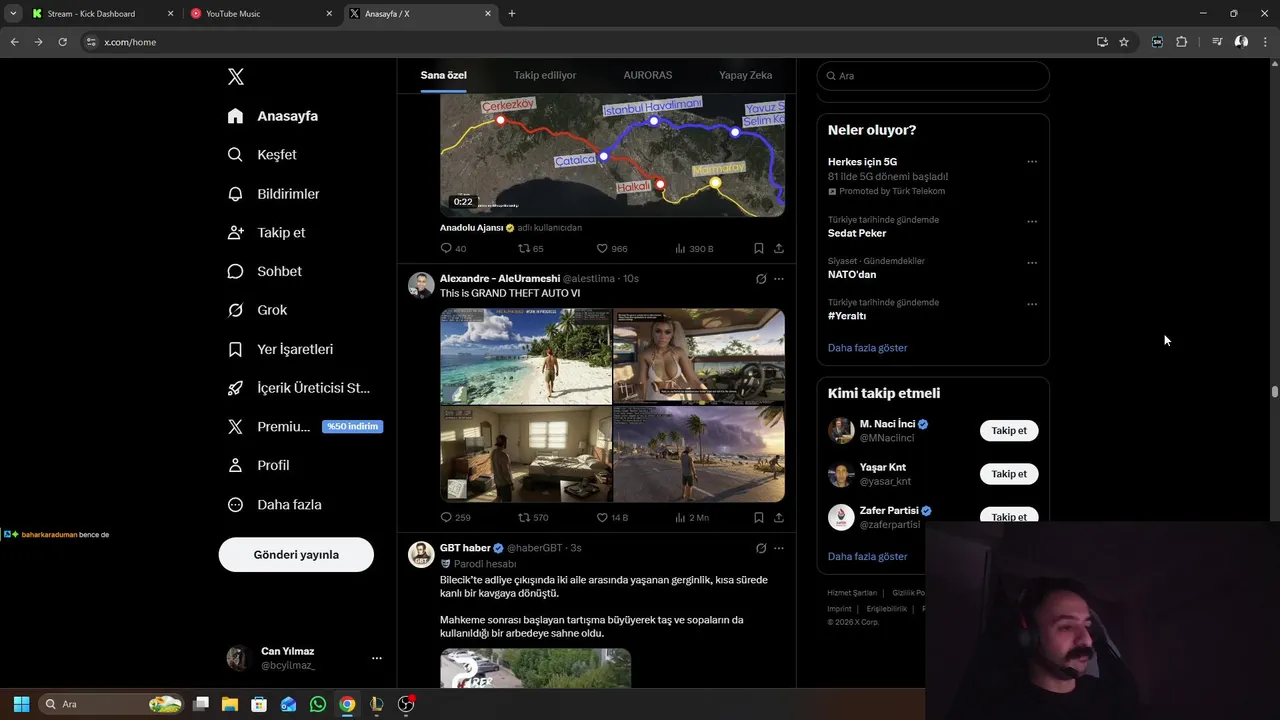
Task: Open Windows Start menu
Action: [21, 704]
